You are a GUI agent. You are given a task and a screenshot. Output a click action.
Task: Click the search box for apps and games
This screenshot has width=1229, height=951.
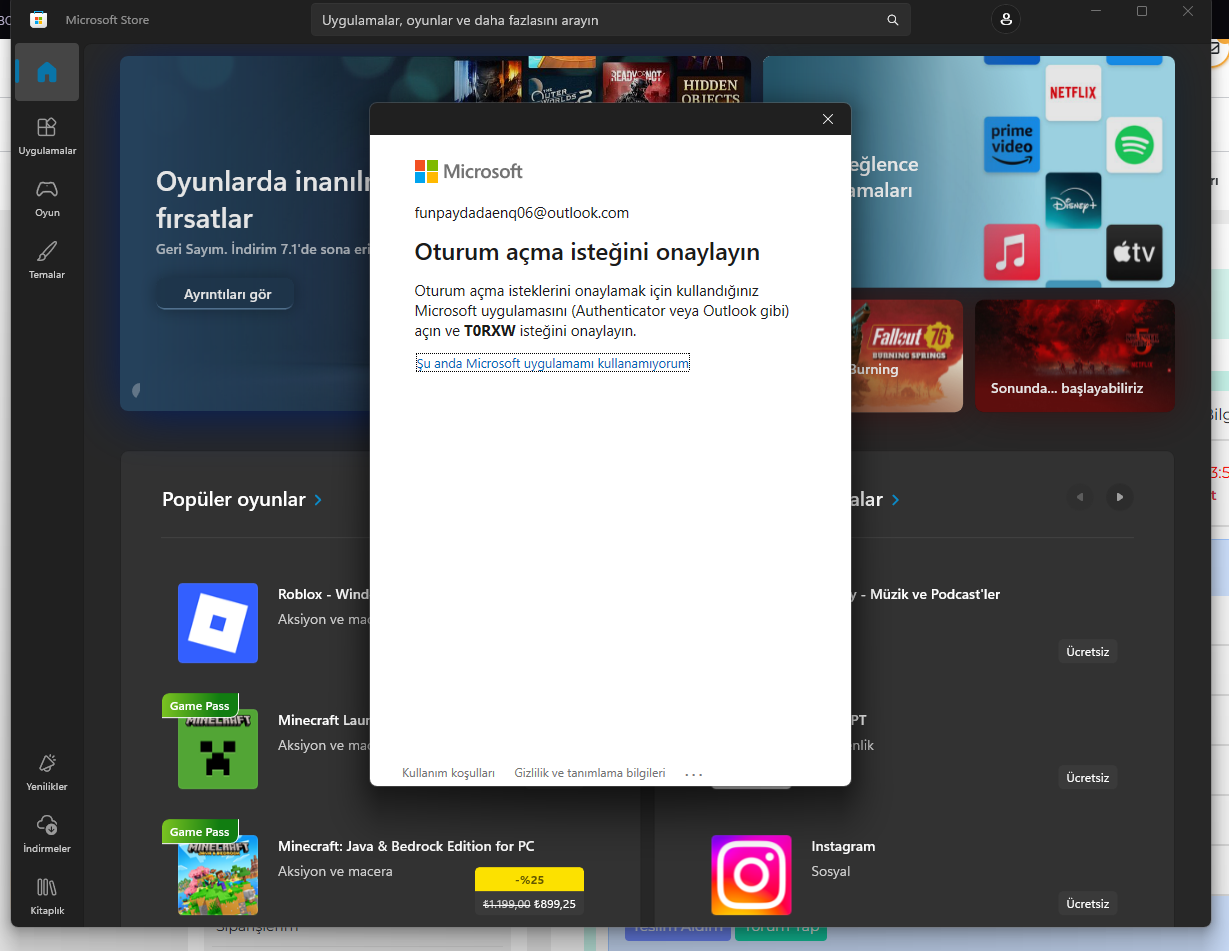[610, 20]
